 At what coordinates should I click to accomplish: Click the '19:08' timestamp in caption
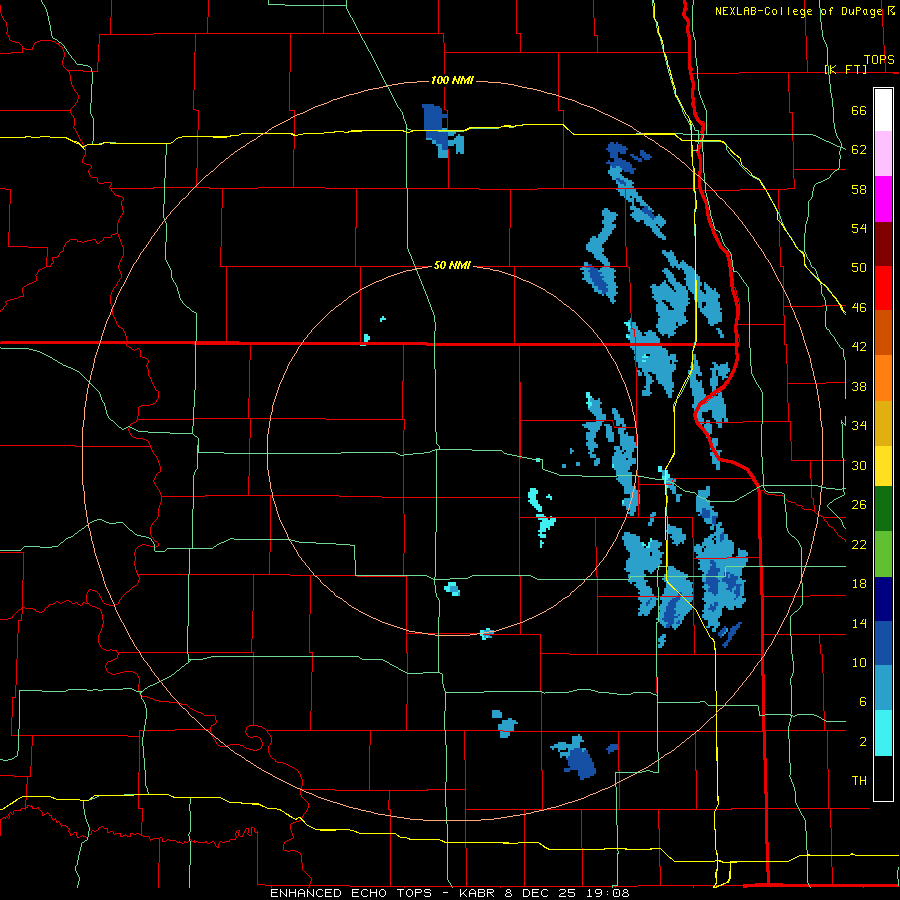click(607, 893)
